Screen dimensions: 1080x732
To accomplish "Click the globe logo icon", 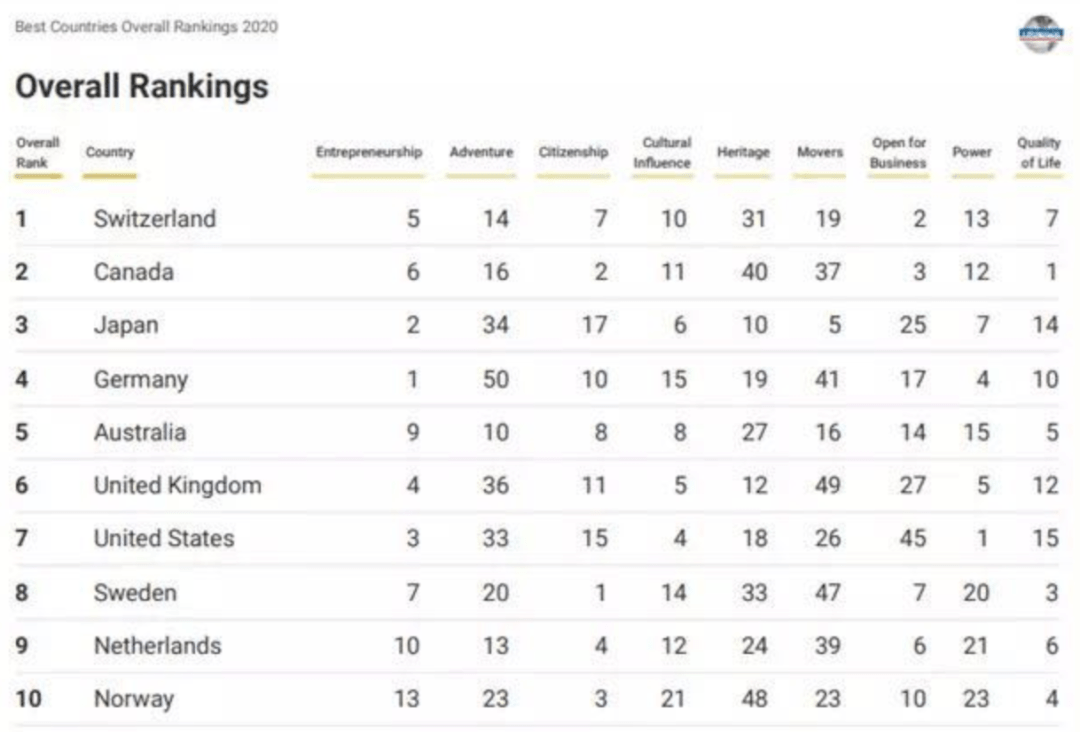I will click(1041, 34).
